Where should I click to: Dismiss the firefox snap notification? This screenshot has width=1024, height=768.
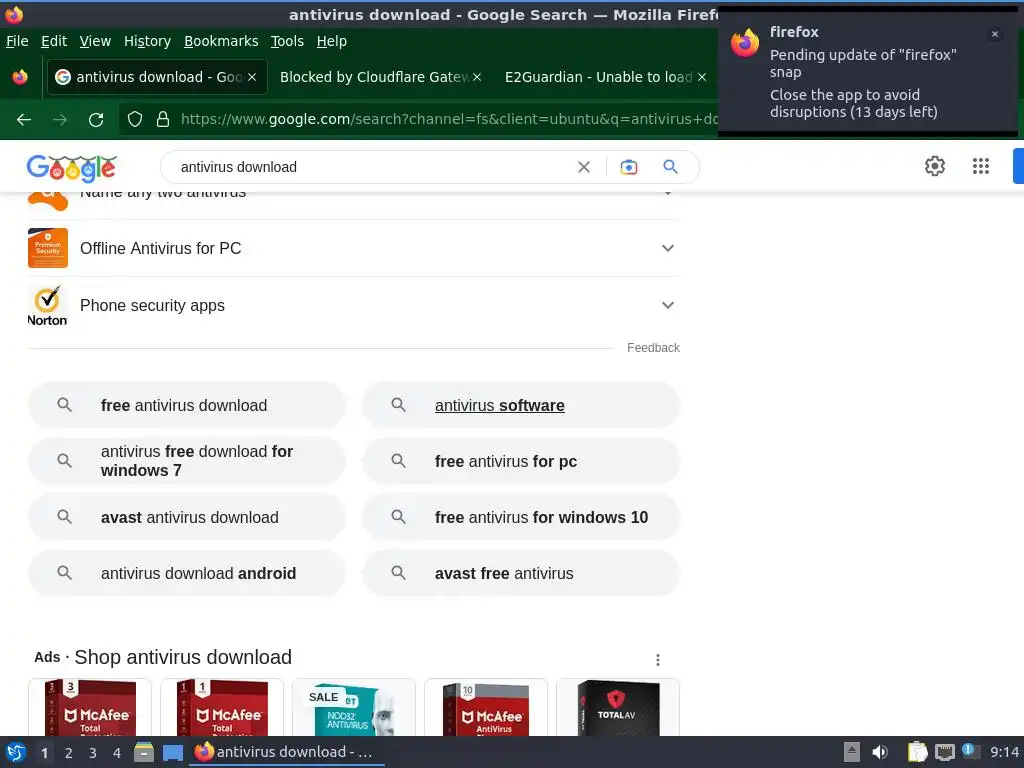pos(995,34)
